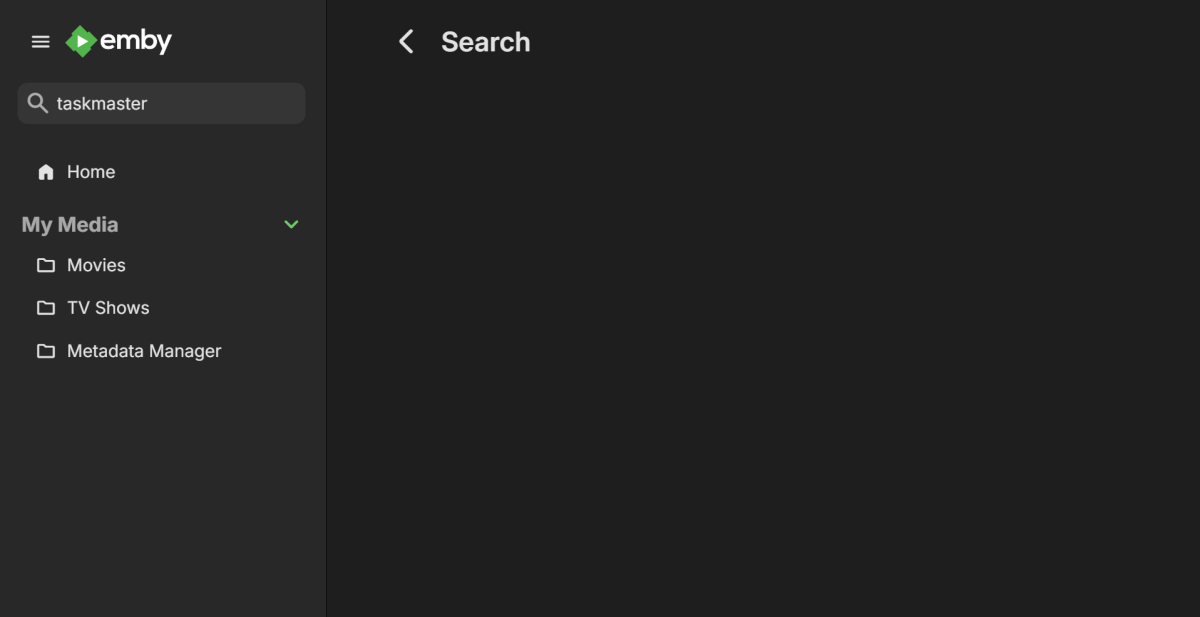This screenshot has width=1200, height=617.
Task: Navigate to Home
Action: click(91, 171)
